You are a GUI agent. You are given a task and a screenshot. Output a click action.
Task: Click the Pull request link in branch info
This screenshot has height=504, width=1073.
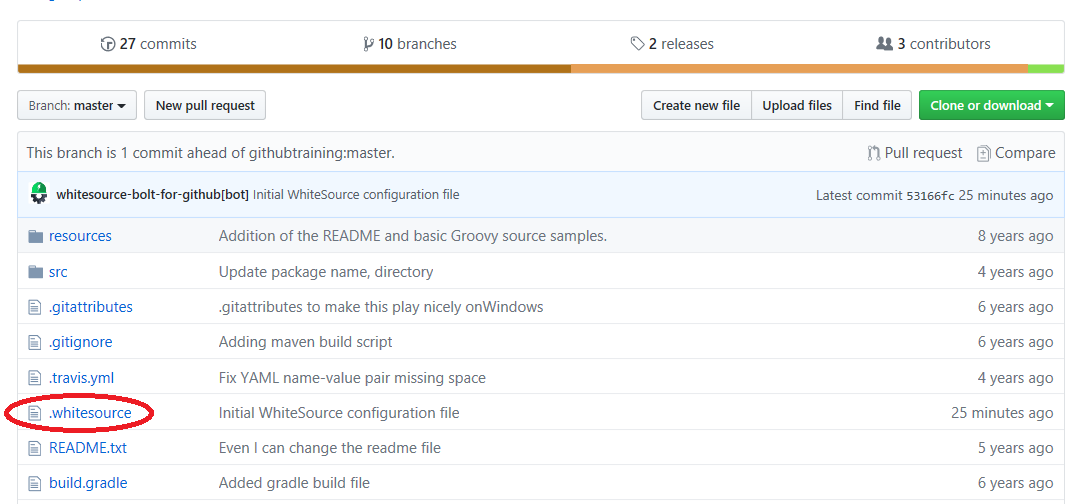914,153
